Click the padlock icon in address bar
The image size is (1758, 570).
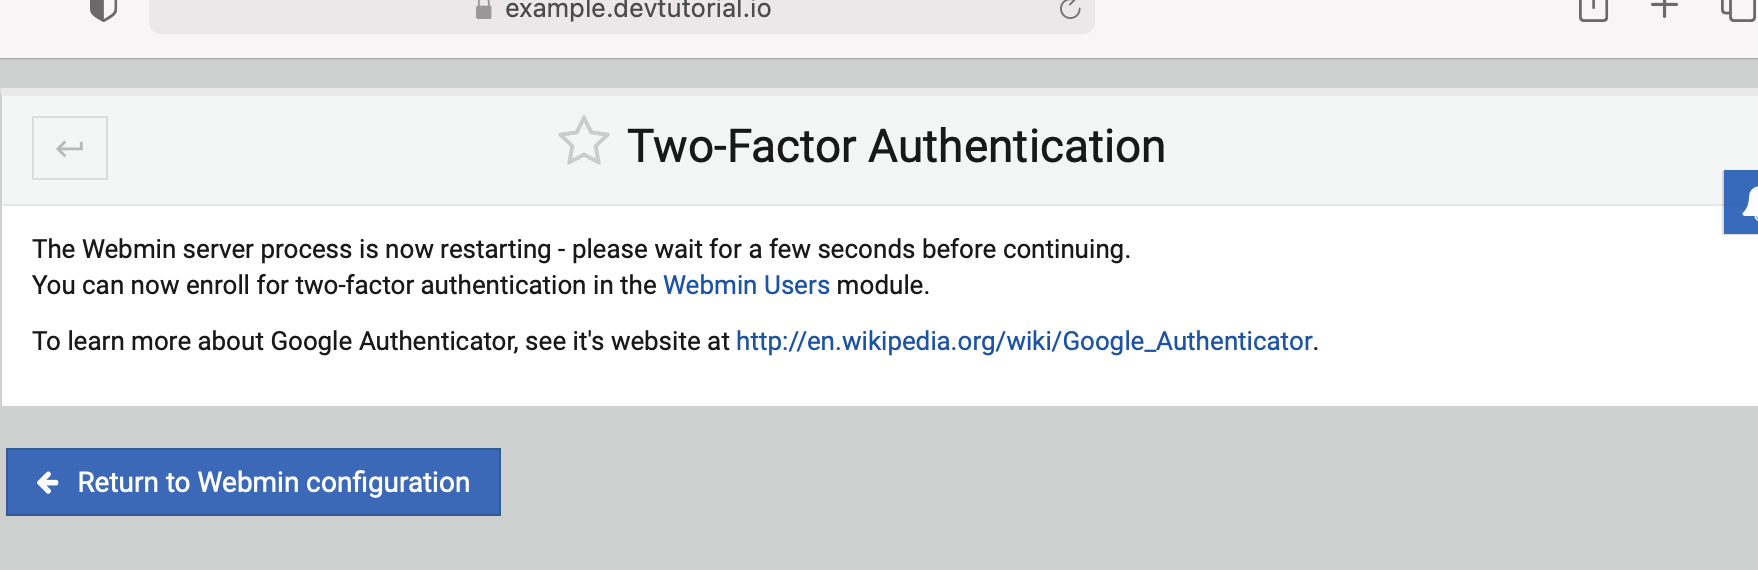tap(483, 10)
